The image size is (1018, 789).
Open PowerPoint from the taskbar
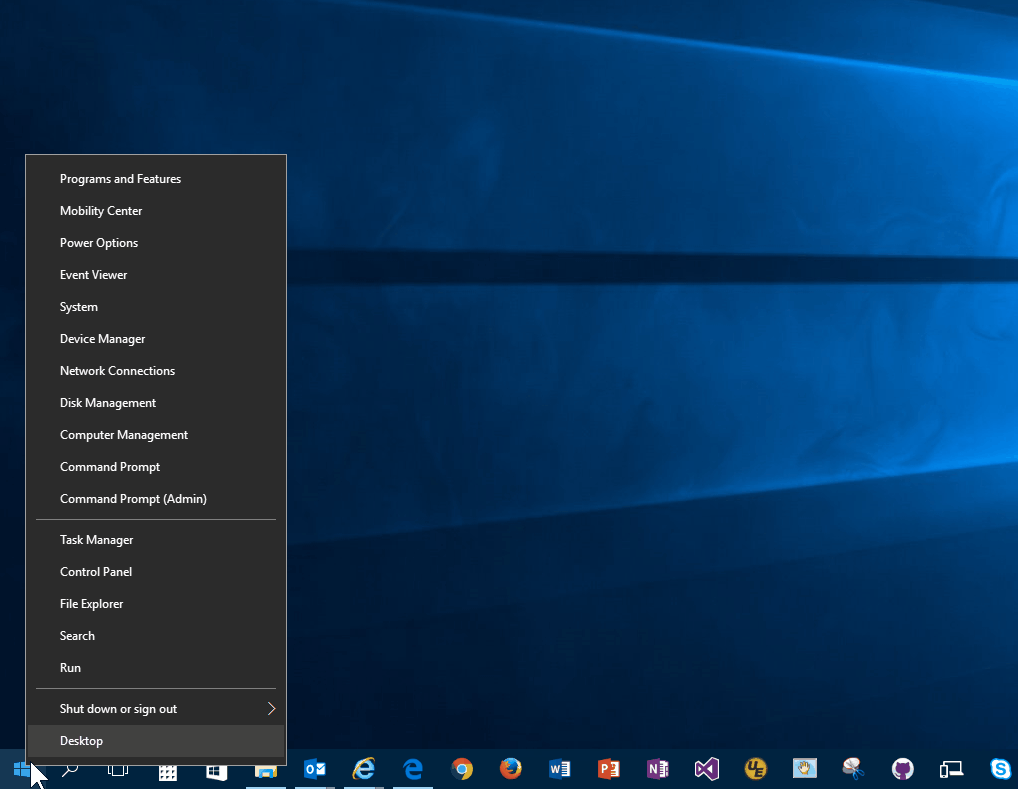pos(608,770)
